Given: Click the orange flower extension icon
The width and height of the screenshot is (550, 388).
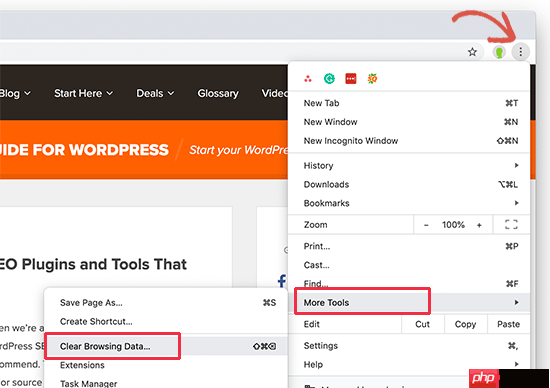Looking at the screenshot, I should [372, 79].
